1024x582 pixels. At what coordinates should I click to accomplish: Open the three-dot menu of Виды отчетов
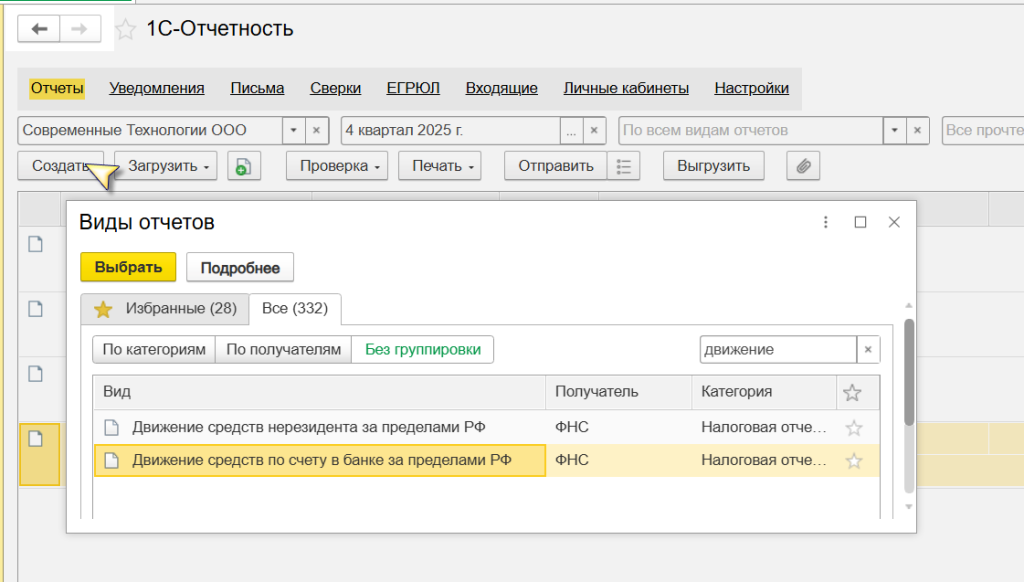[825, 222]
